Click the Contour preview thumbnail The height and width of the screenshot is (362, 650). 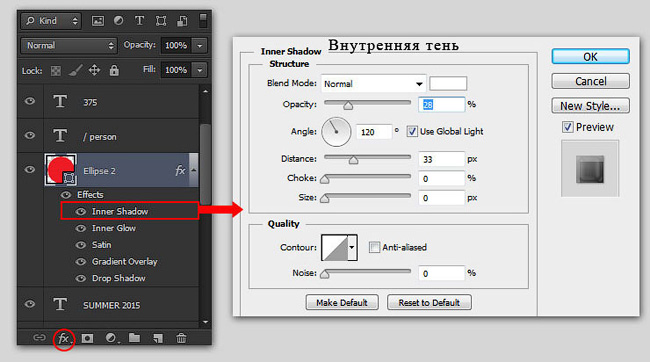click(x=335, y=248)
